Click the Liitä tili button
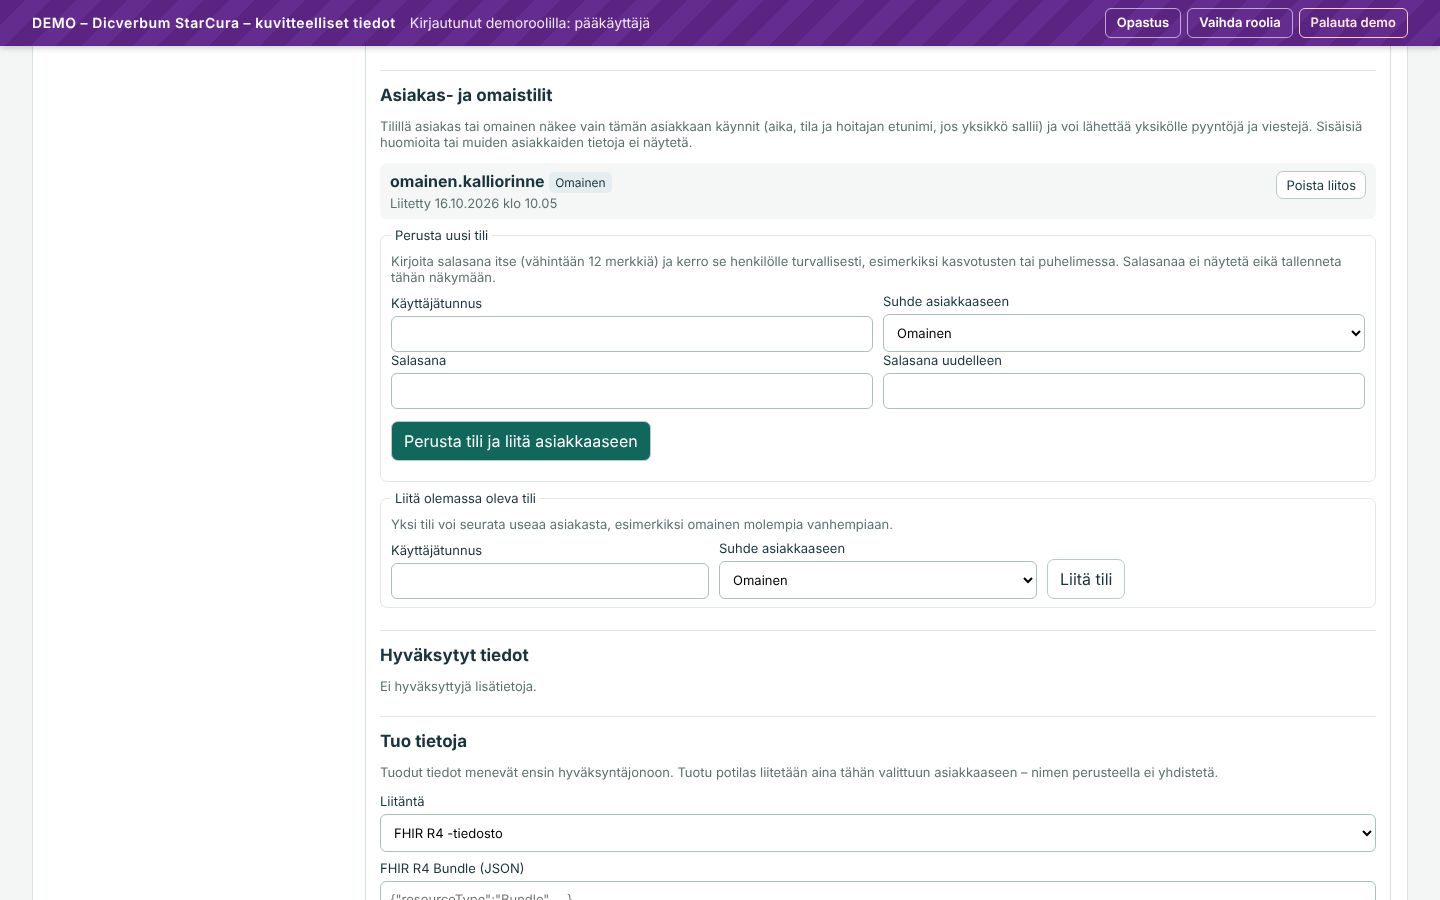 click(1086, 579)
